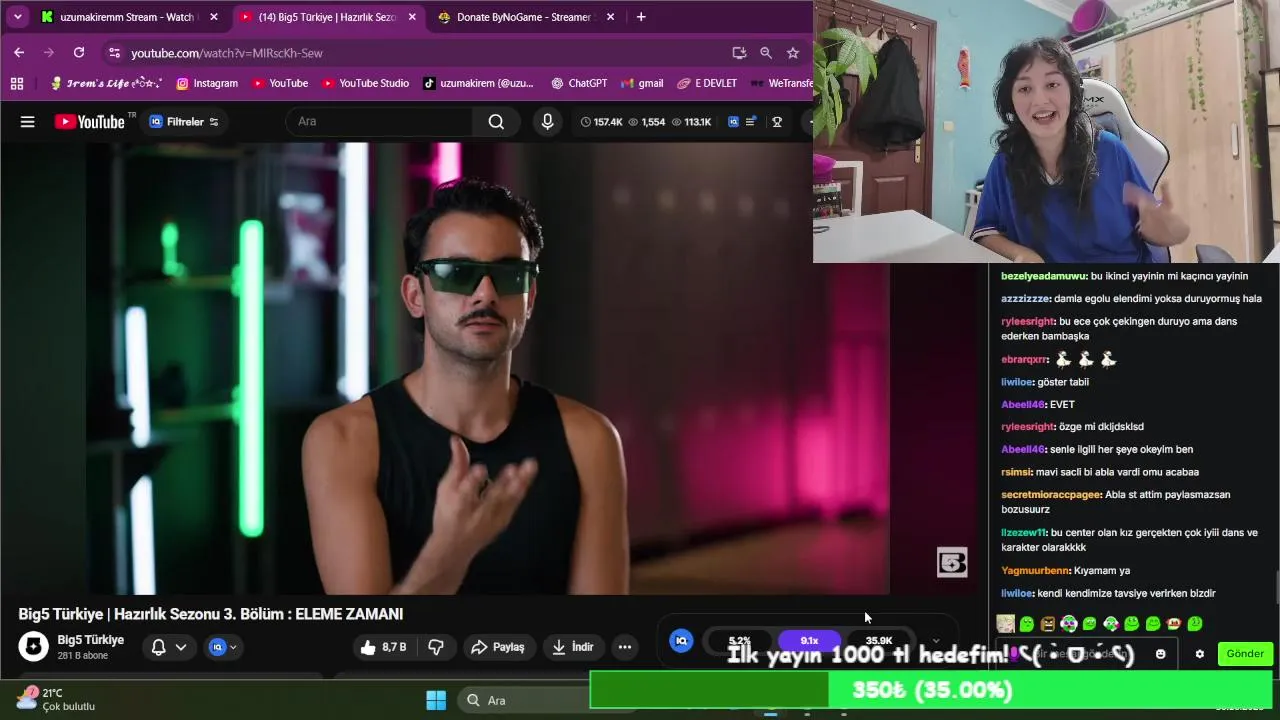Click the install app icon in address bar
The width and height of the screenshot is (1280, 720).
[739, 52]
